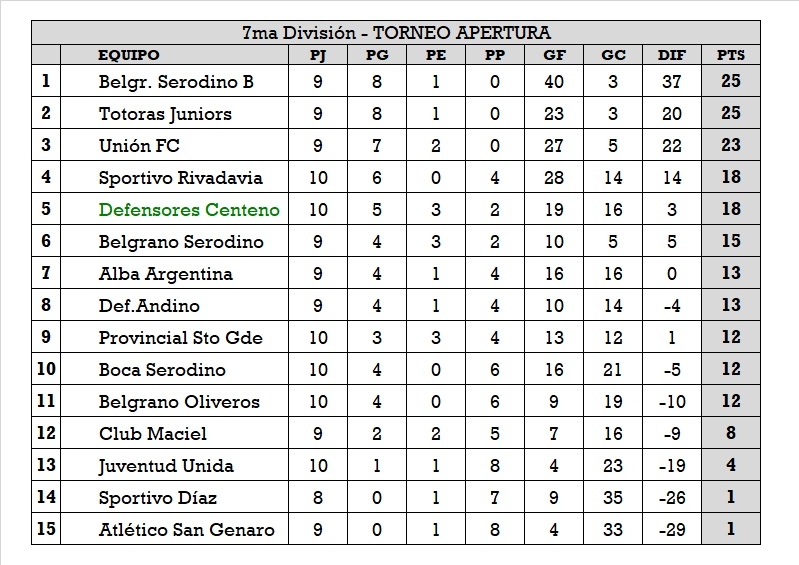Select the PJ column header
The height and width of the screenshot is (565, 799).
tap(318, 56)
